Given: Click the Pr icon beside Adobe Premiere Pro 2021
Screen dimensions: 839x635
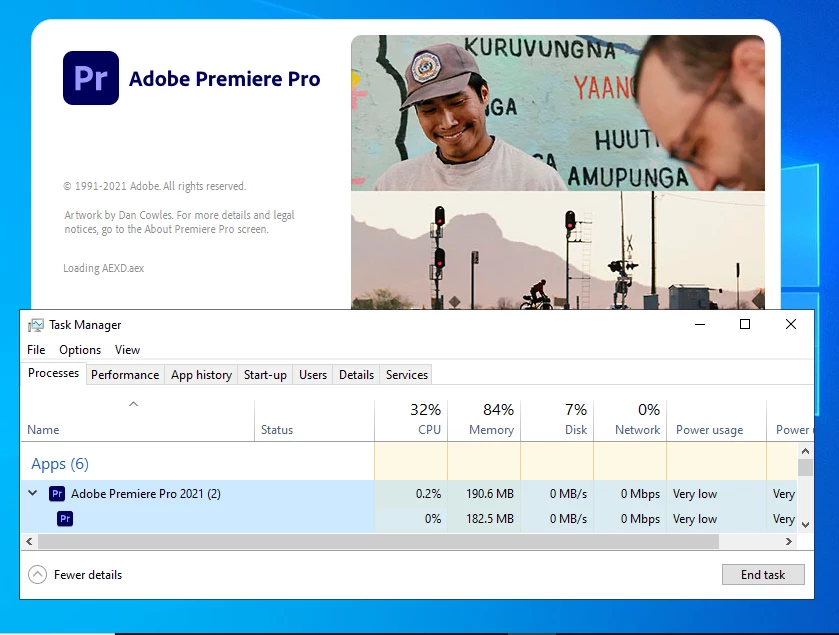Looking at the screenshot, I should click(57, 493).
